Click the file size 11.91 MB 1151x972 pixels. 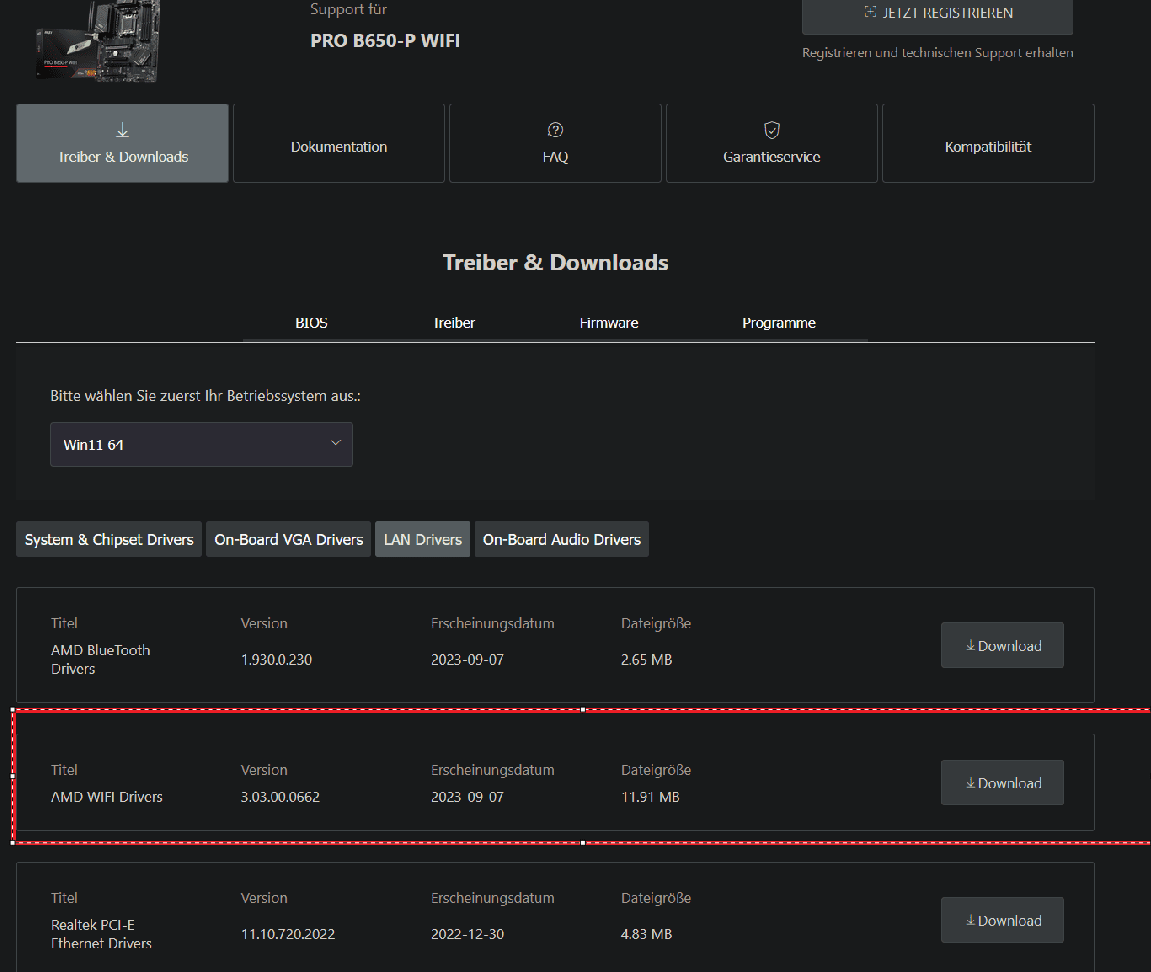650,797
